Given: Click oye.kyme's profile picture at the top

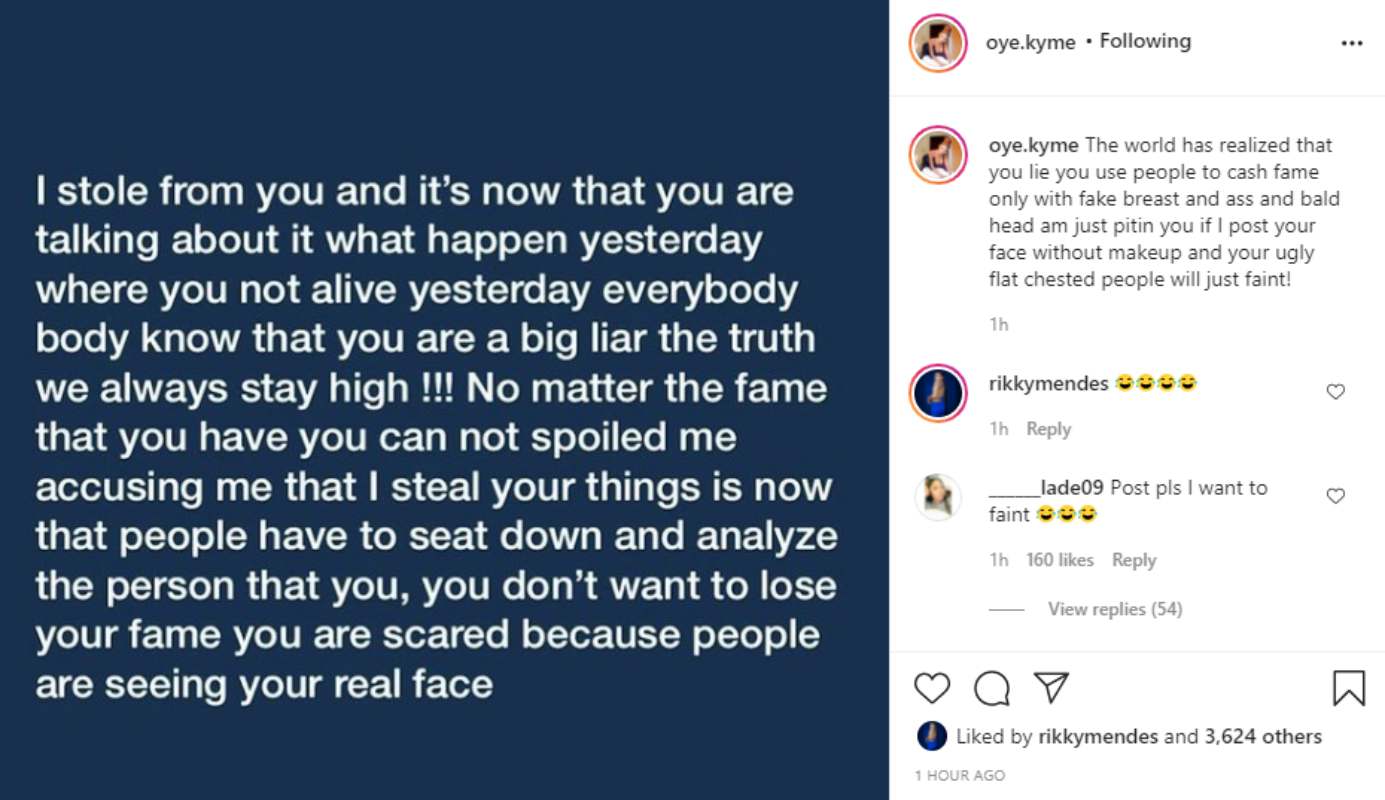Looking at the screenshot, I should point(938,41).
